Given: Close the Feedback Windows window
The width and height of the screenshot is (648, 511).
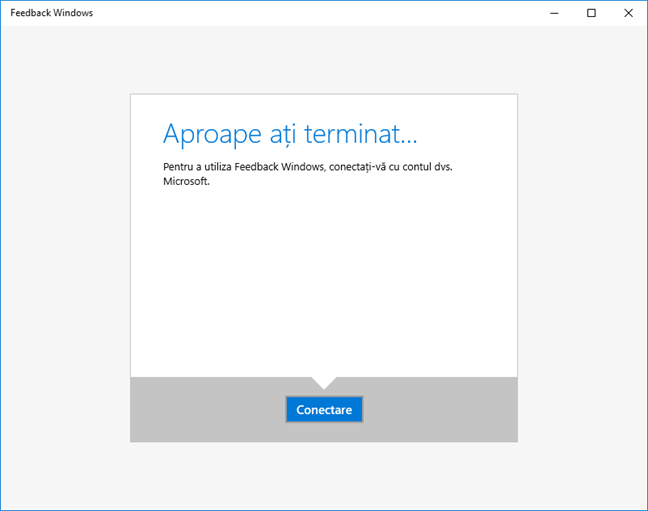Looking at the screenshot, I should (x=628, y=13).
